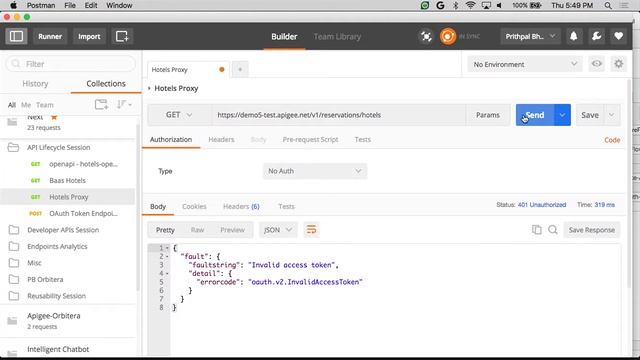Screen dimensions: 640x360
Task: Click the volume menu bar icon
Action: pos(500,5)
